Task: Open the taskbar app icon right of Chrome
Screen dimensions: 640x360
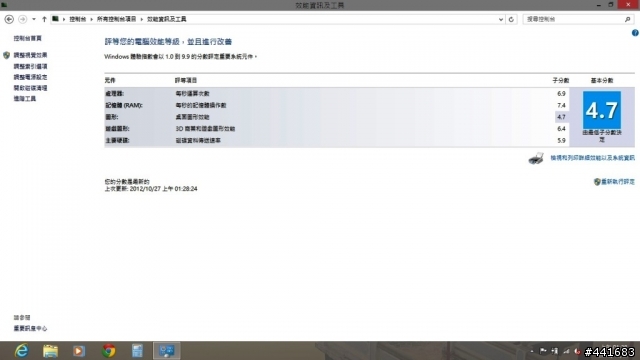Action: pos(137,351)
